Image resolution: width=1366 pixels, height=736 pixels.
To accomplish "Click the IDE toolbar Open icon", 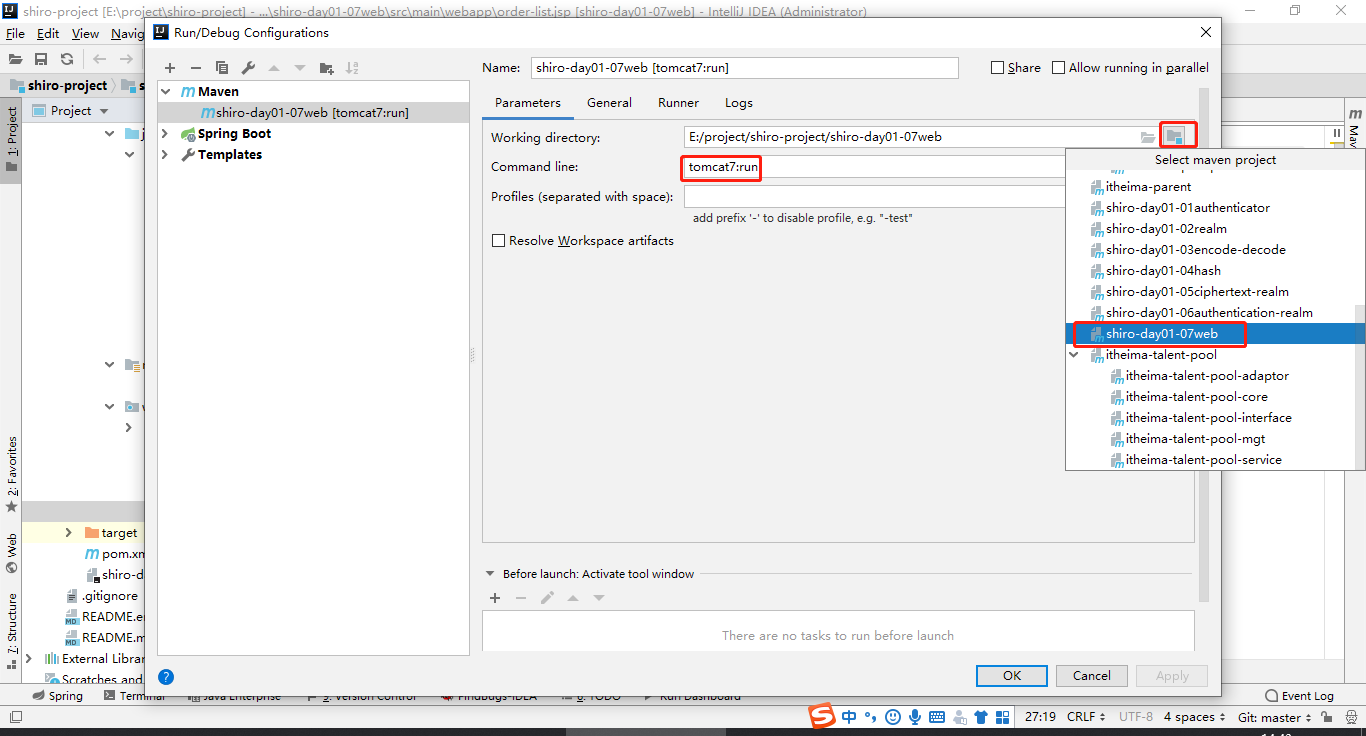I will click(15, 60).
